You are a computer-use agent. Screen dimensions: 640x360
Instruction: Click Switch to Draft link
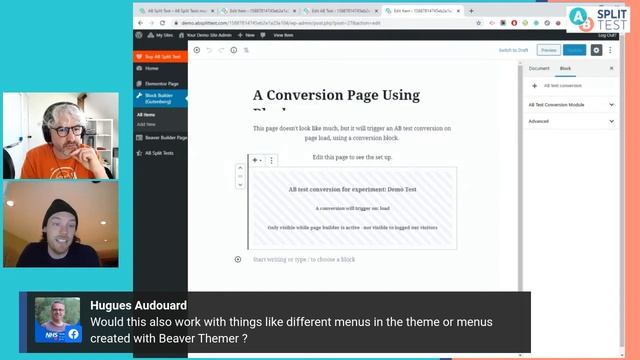[x=513, y=50]
